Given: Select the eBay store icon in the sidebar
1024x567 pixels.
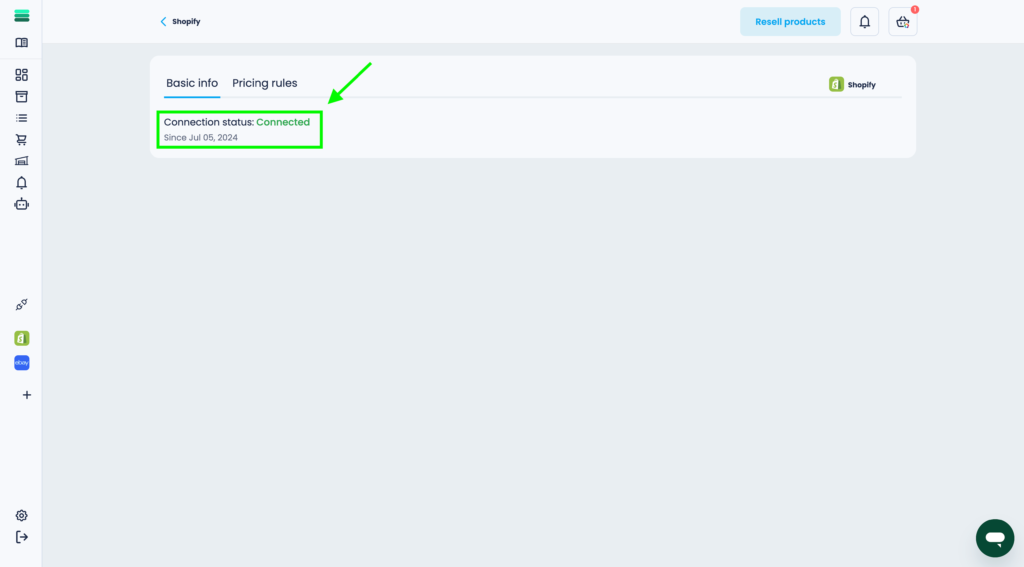Looking at the screenshot, I should point(21,363).
